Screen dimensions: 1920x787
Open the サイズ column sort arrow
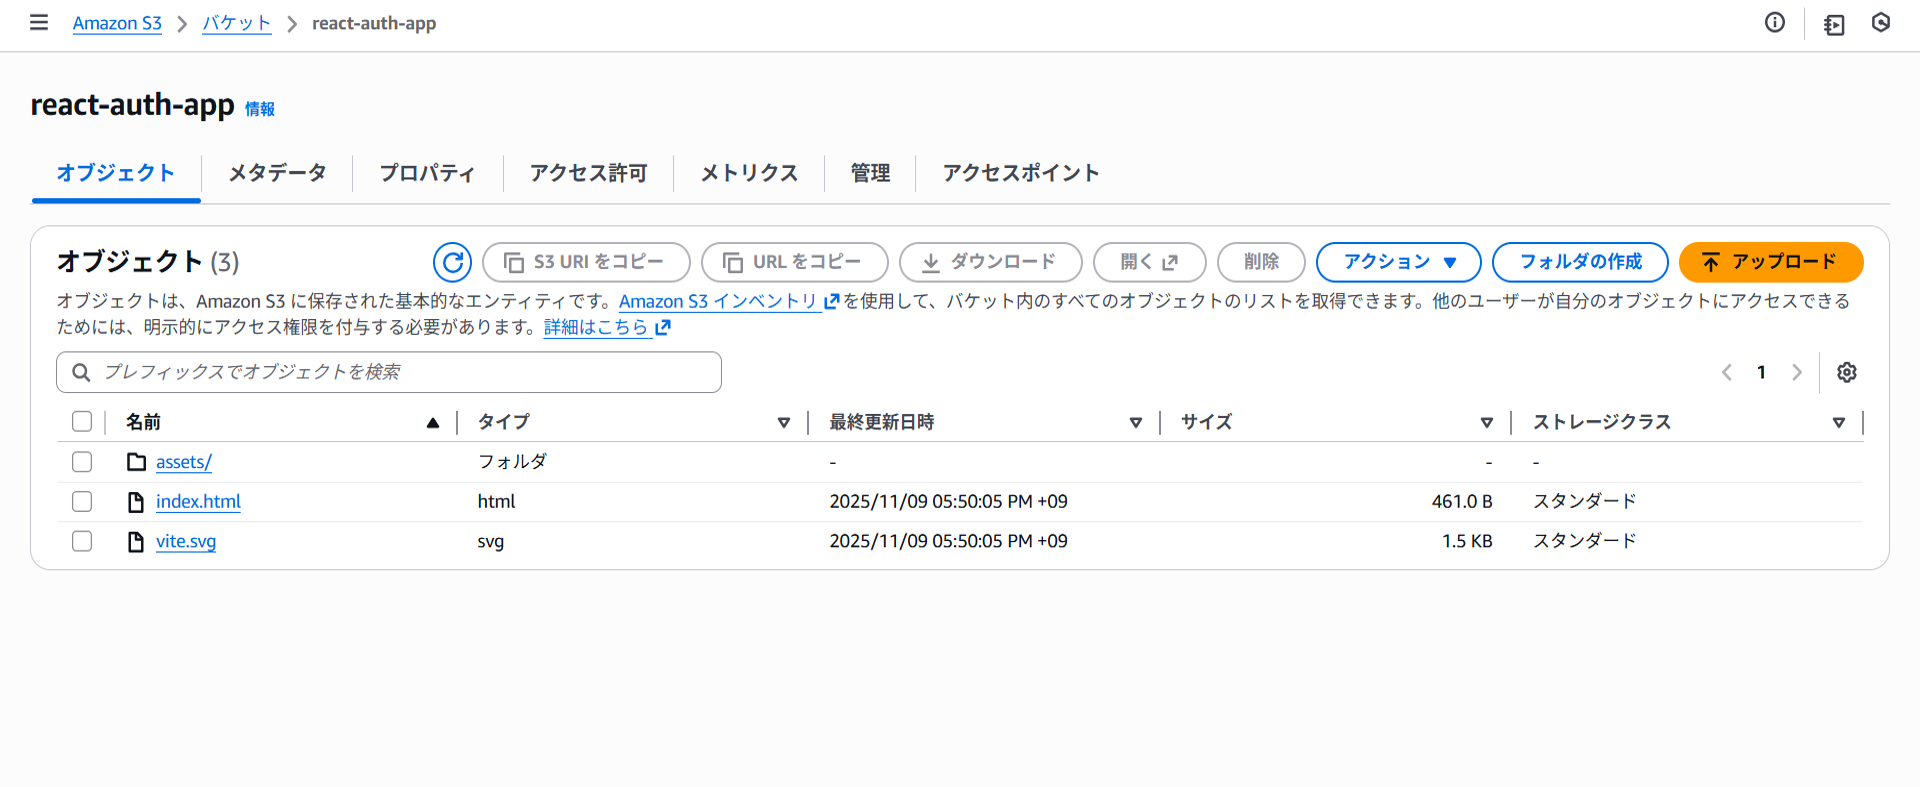(1487, 423)
